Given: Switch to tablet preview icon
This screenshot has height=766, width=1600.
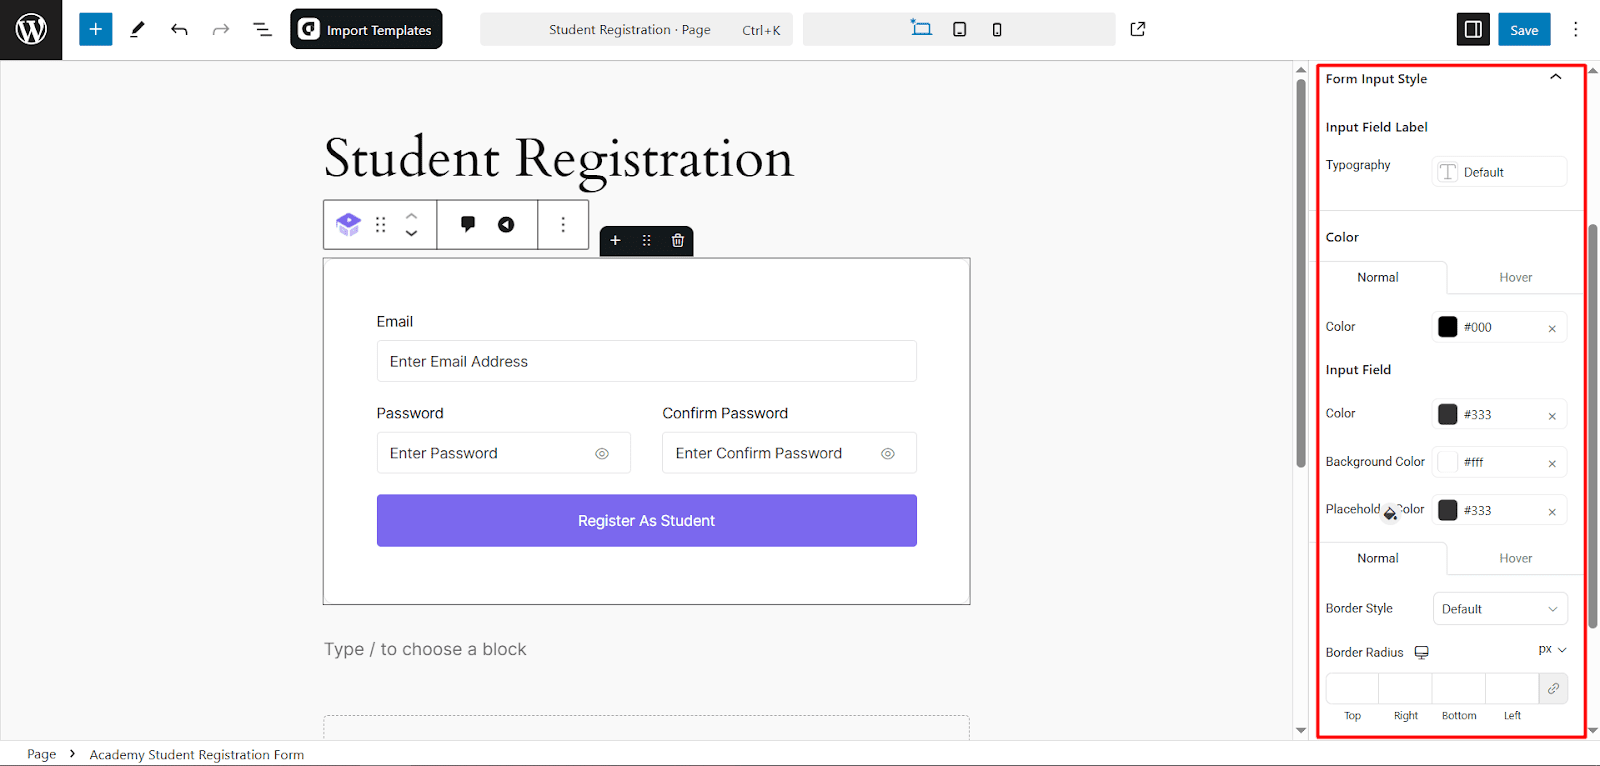Looking at the screenshot, I should pyautogui.click(x=959, y=30).
